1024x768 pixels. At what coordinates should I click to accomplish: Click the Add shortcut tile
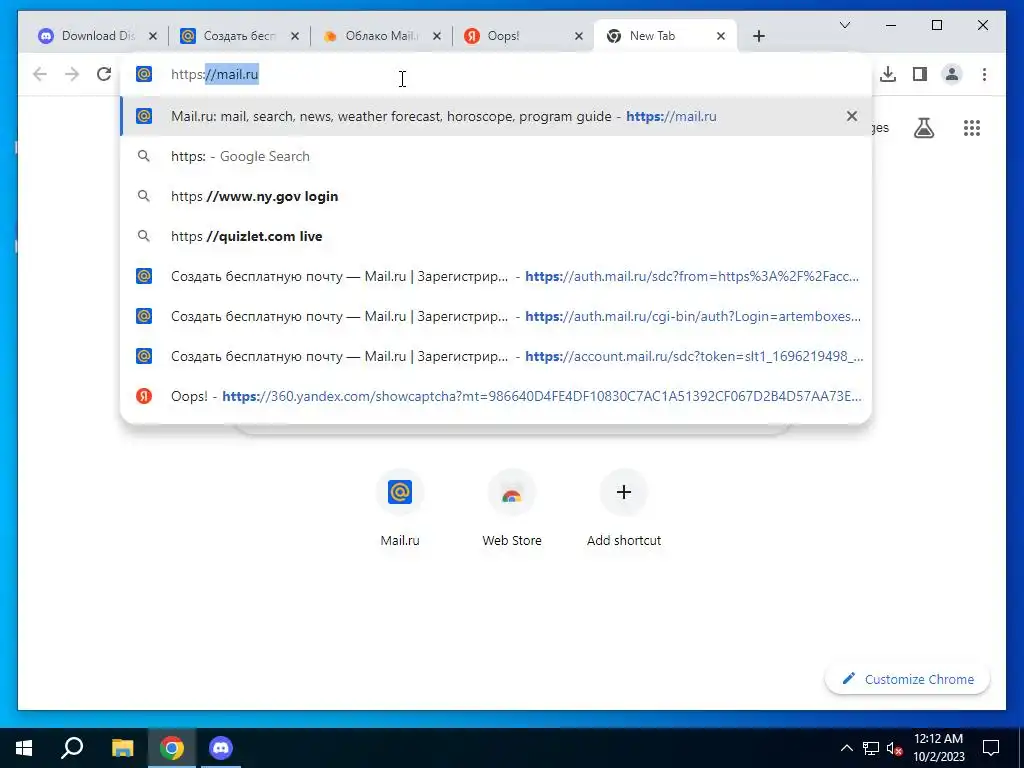click(x=624, y=509)
